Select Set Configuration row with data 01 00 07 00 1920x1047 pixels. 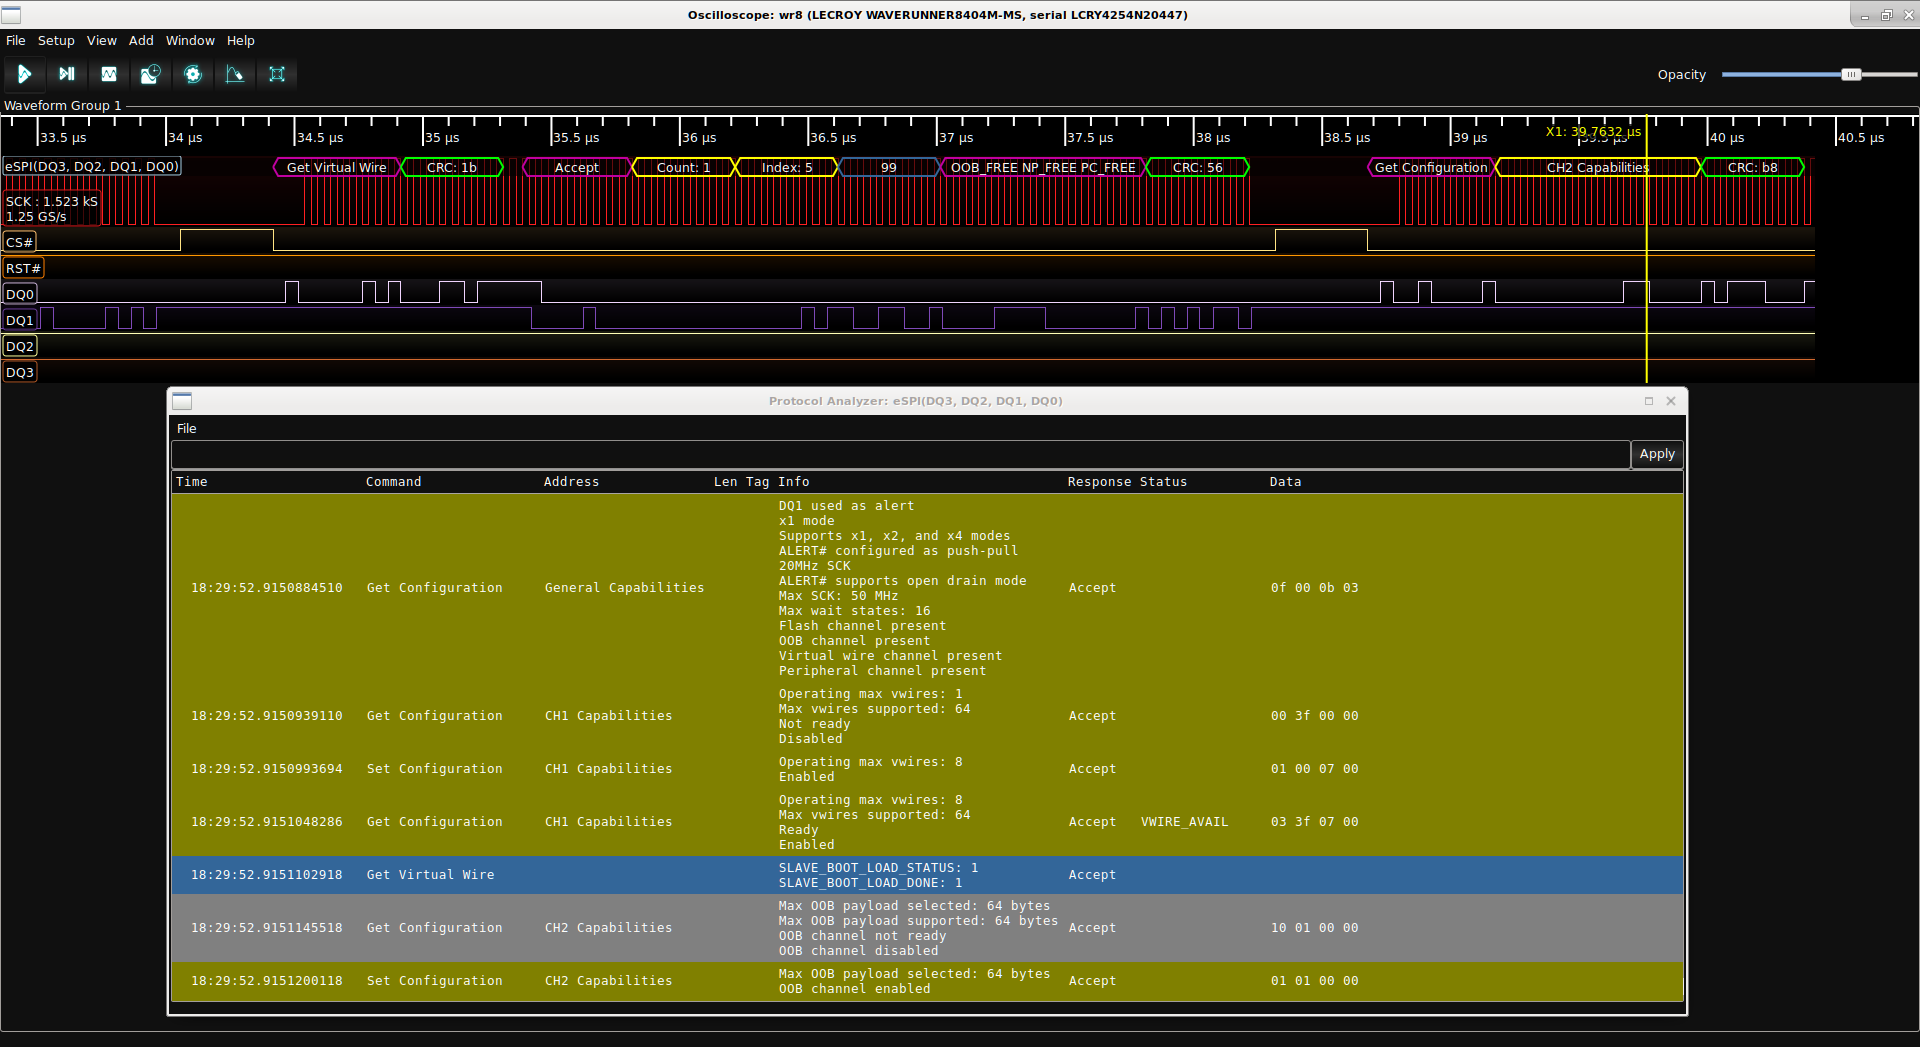pyautogui.click(x=927, y=769)
